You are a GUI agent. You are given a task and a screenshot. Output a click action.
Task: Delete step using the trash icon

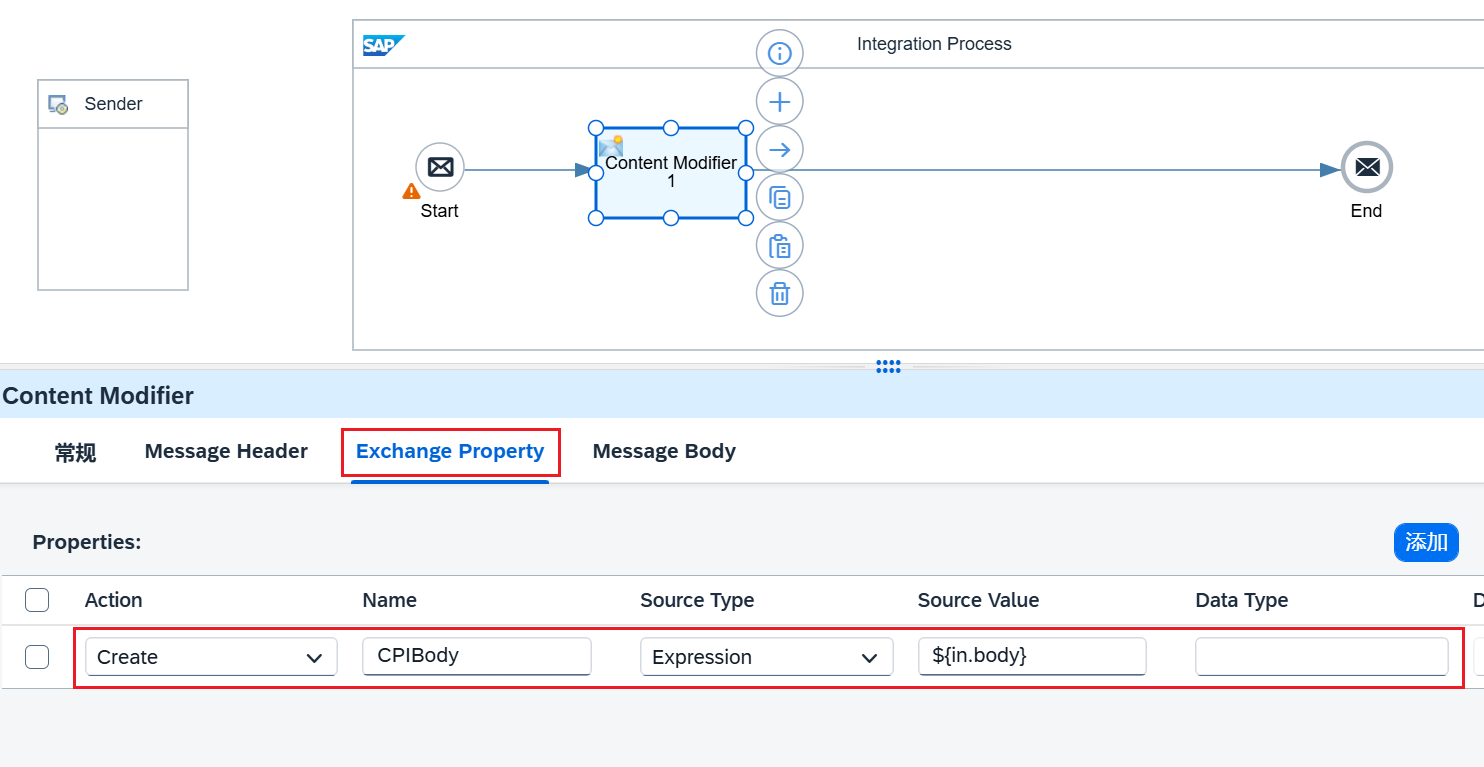tap(779, 294)
